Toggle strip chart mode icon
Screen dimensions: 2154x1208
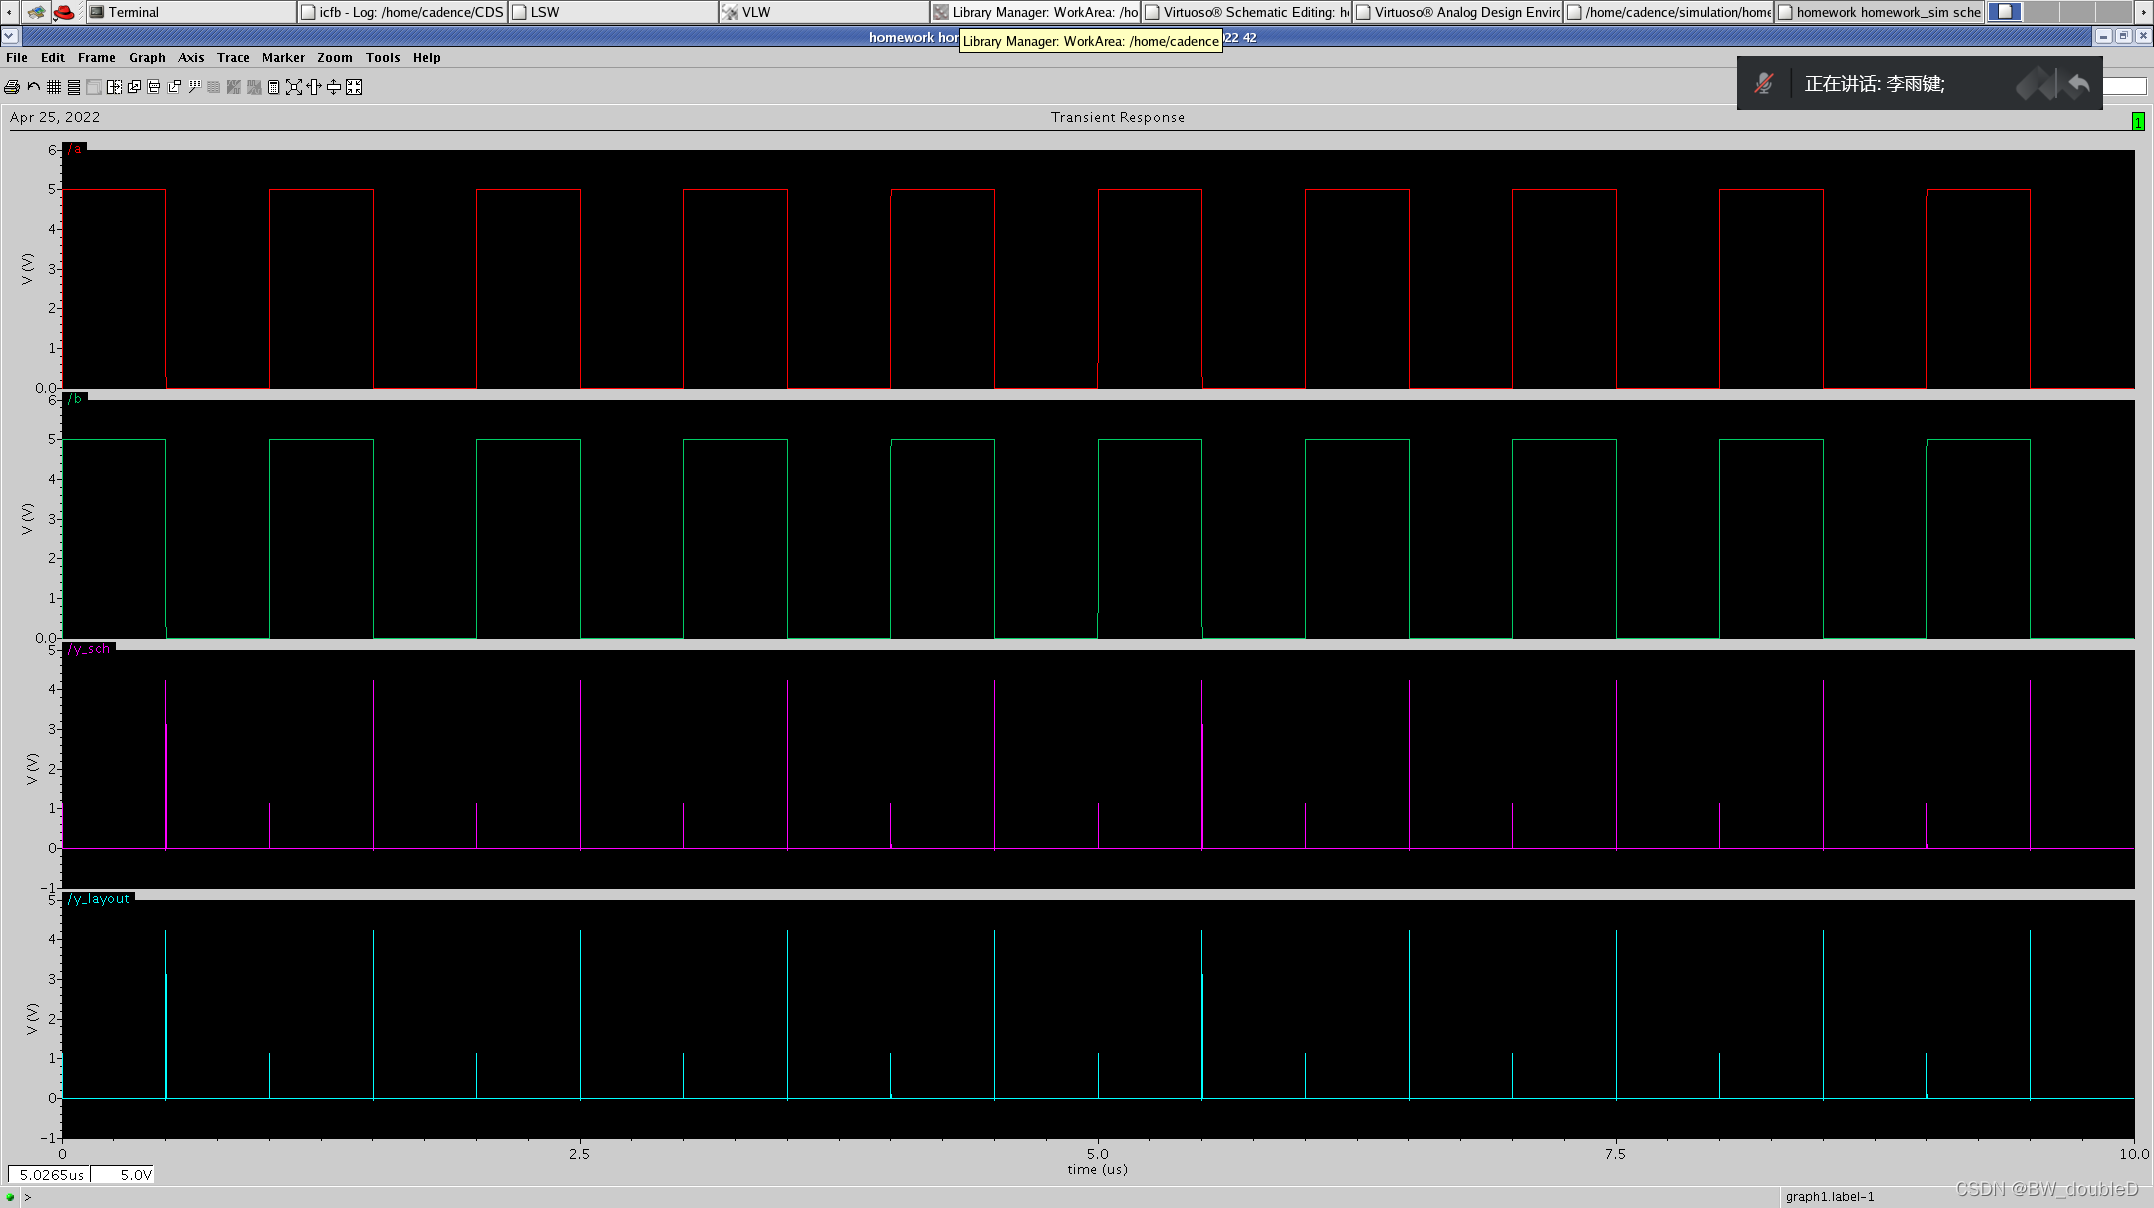[x=74, y=87]
